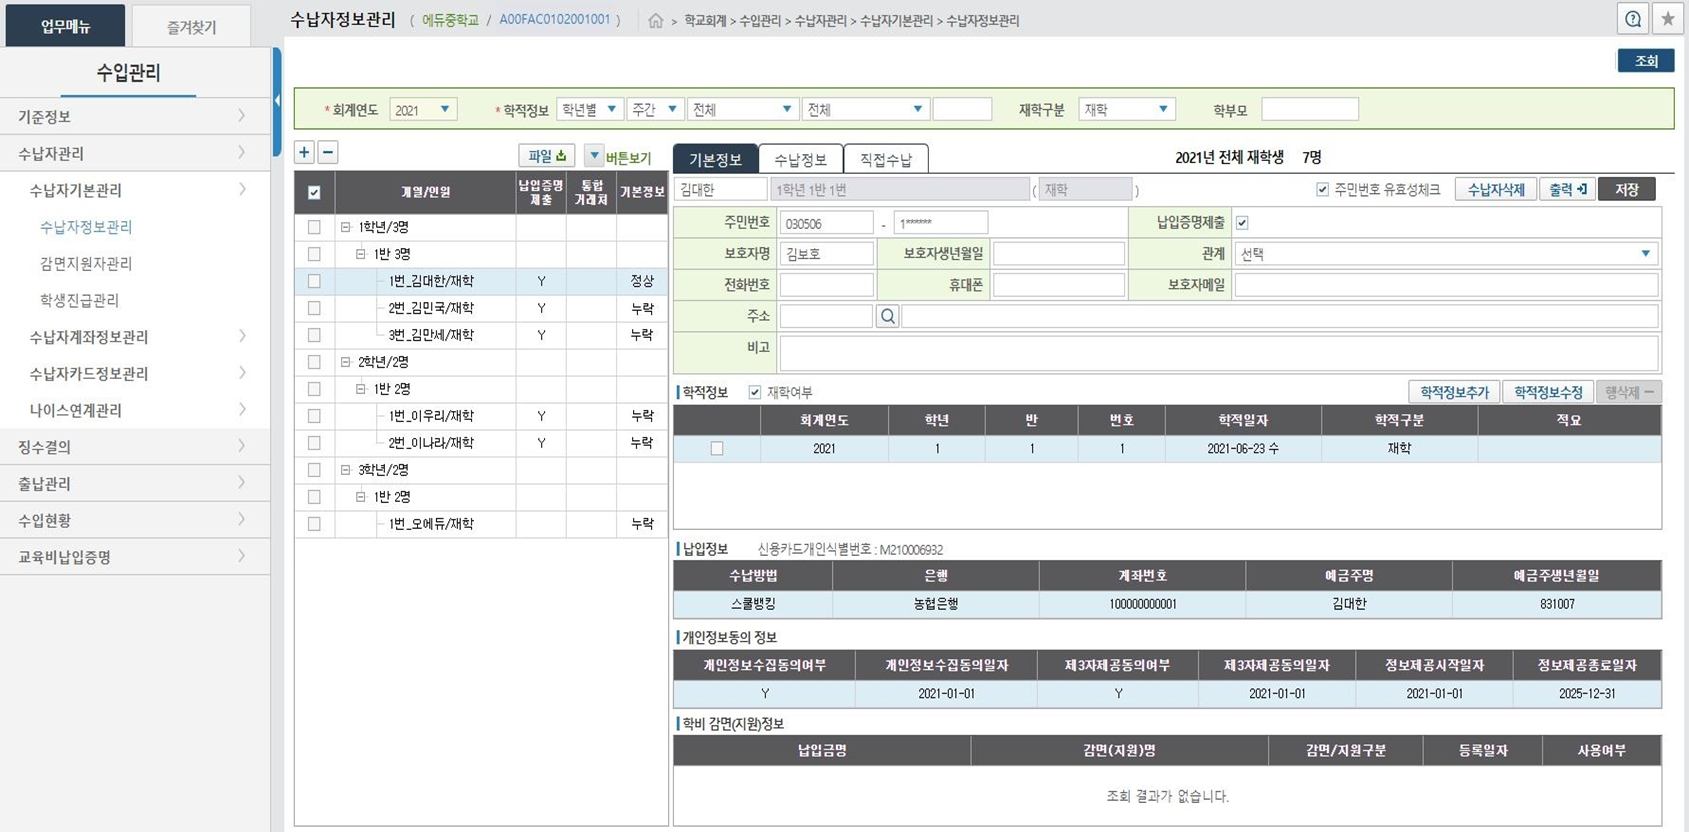1689x832 pixels.
Task: Toggle 주민번호 유효성체크 checkbox
Action: [1322, 189]
